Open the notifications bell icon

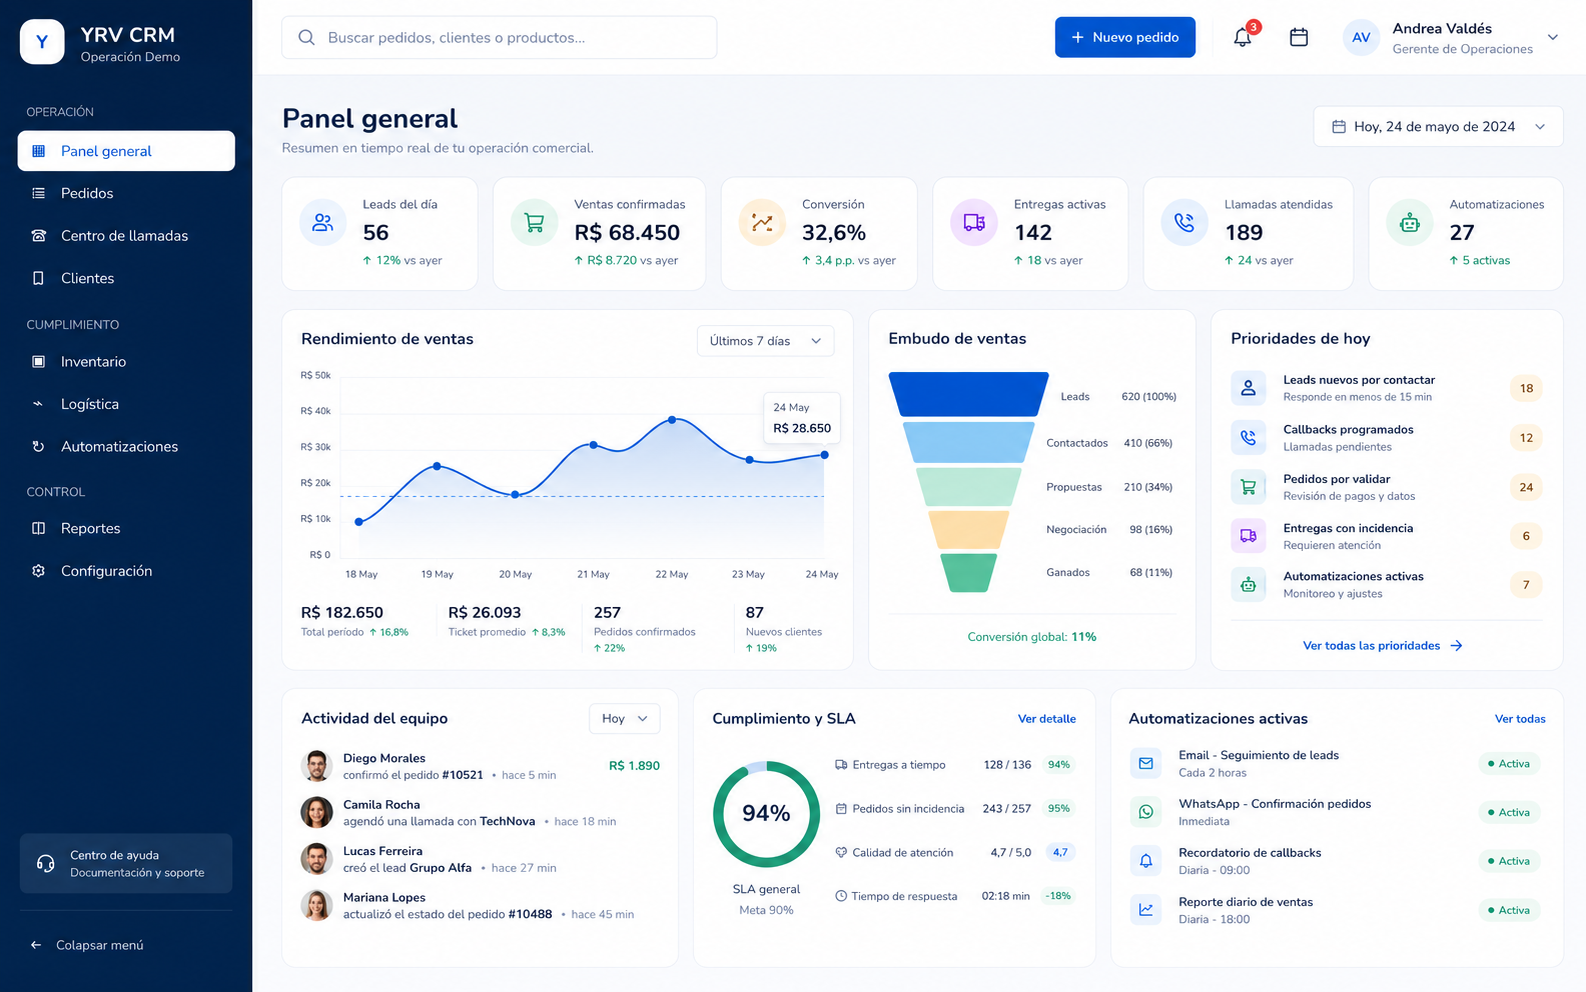point(1242,37)
